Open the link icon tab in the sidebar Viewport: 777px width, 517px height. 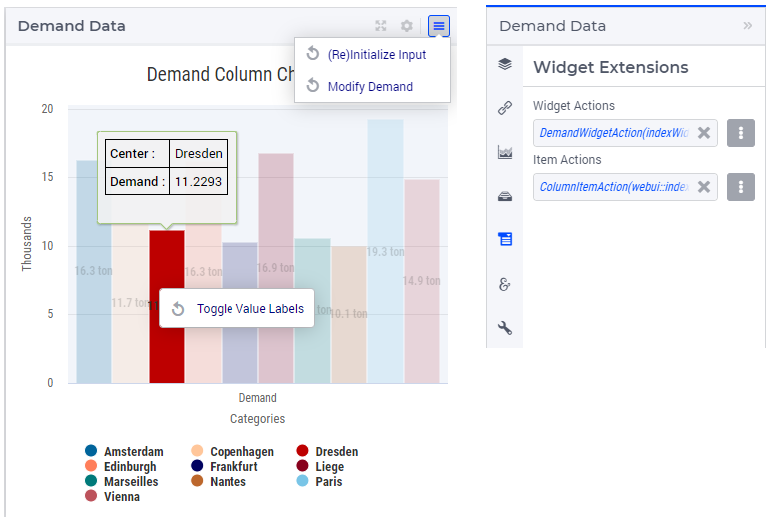[505, 108]
